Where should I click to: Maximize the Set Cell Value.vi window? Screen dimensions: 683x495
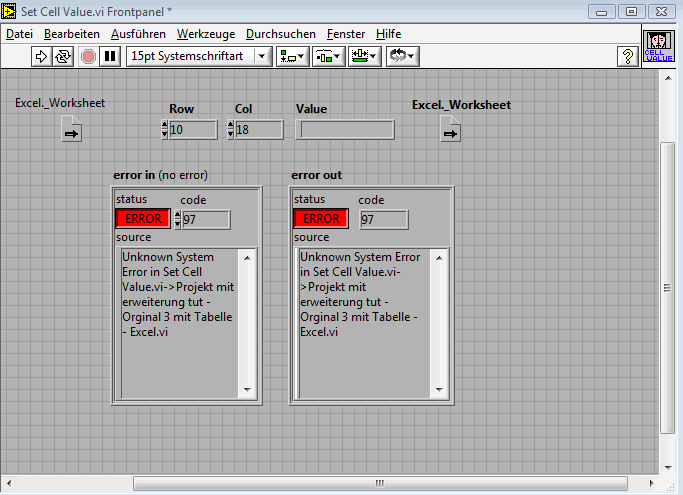631,12
